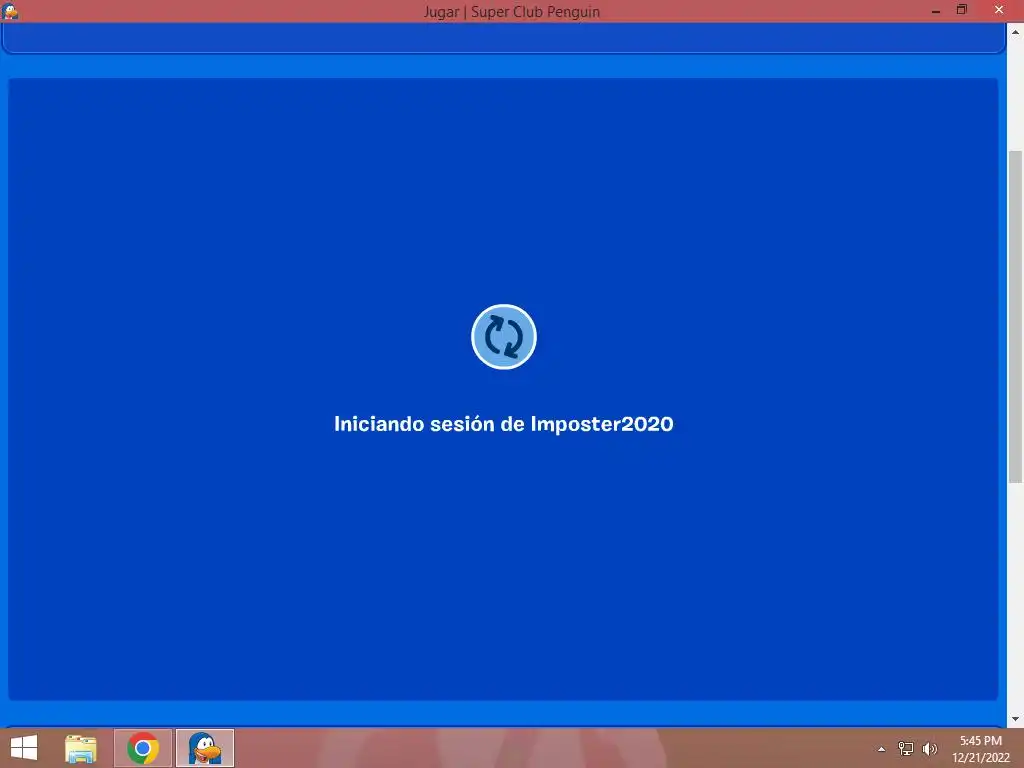
Task: Close the Super Club Penguin window
Action: [x=999, y=10]
